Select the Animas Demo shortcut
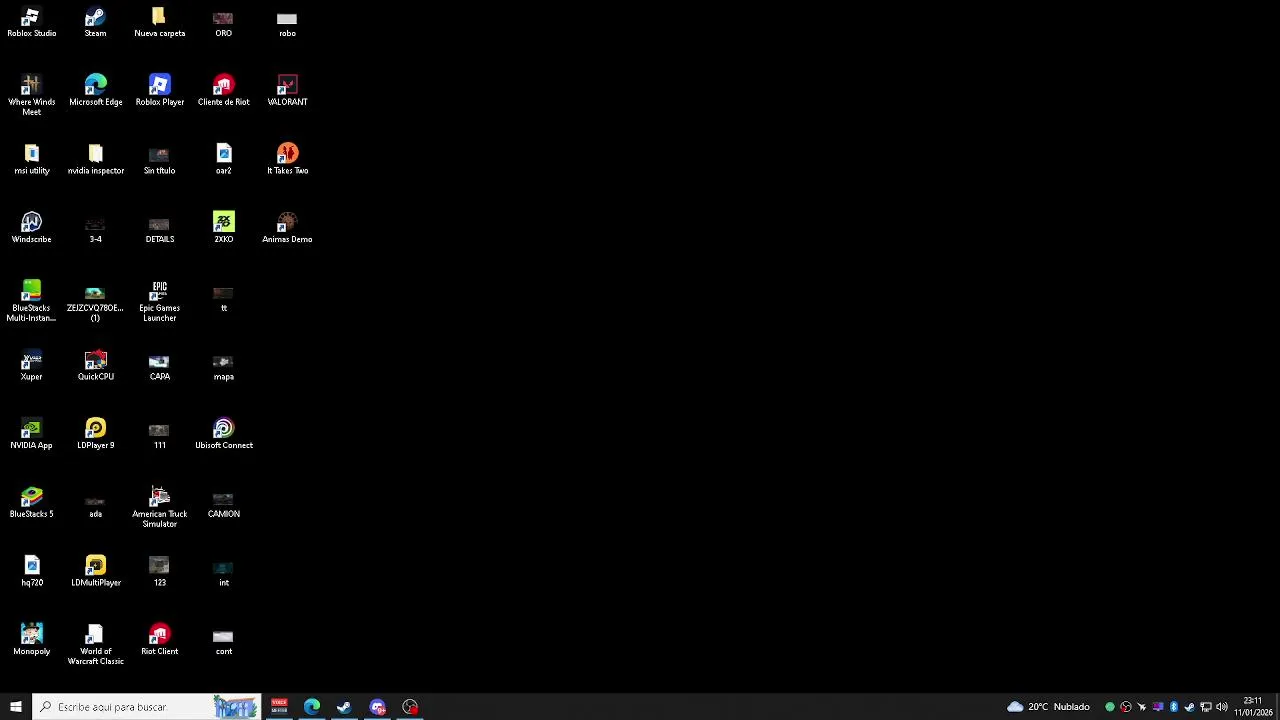The image size is (1280, 720). tap(287, 228)
